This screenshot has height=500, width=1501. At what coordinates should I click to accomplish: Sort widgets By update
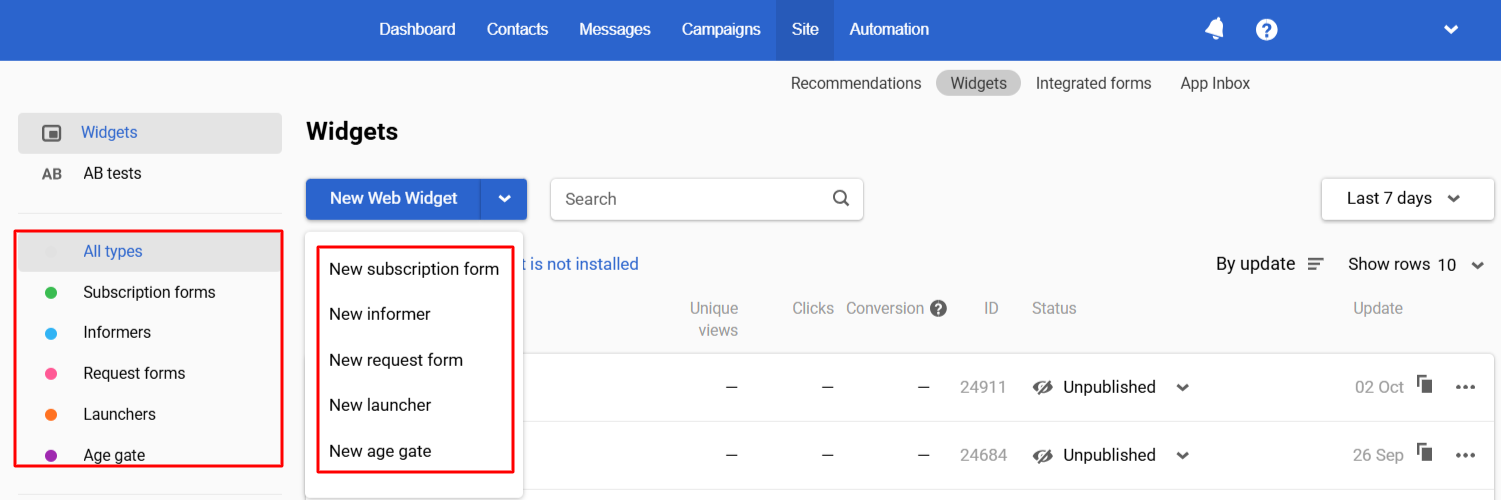point(1255,264)
